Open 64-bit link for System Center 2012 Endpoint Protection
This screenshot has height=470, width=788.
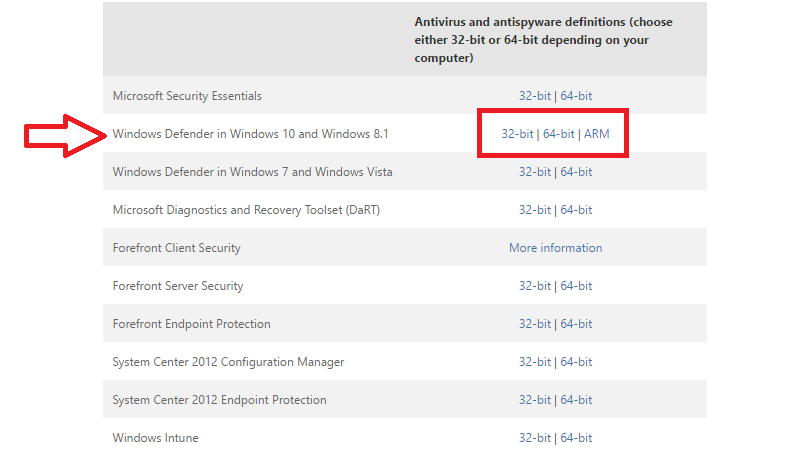(576, 400)
